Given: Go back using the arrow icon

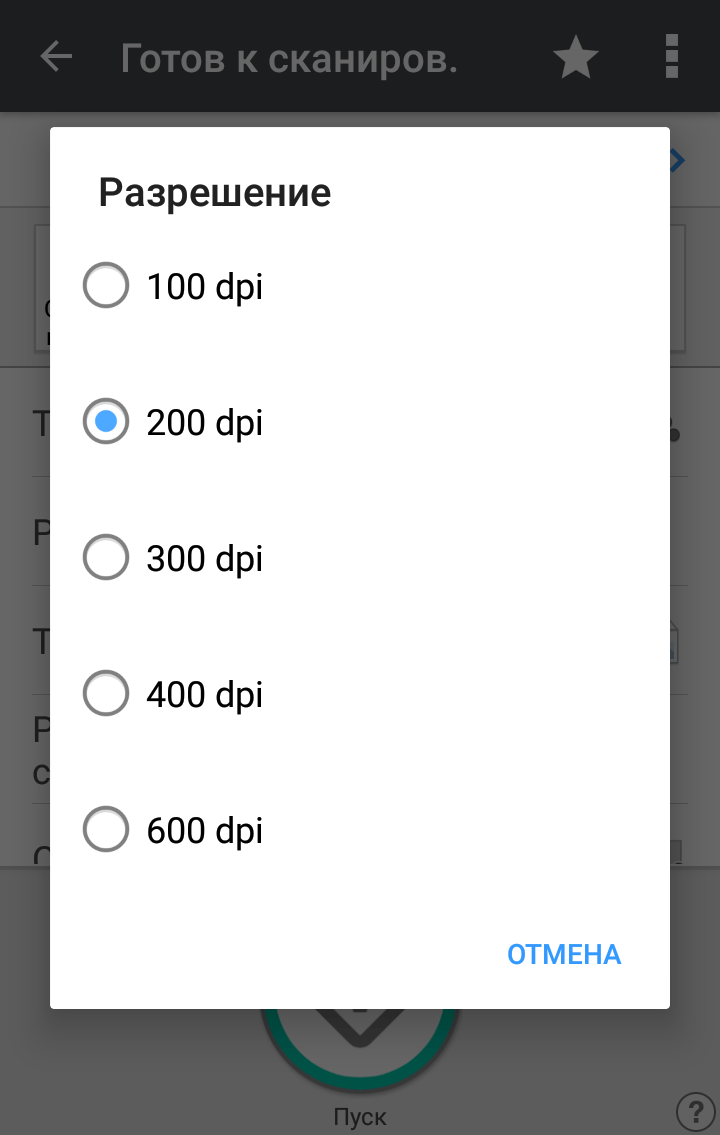Looking at the screenshot, I should (56, 57).
